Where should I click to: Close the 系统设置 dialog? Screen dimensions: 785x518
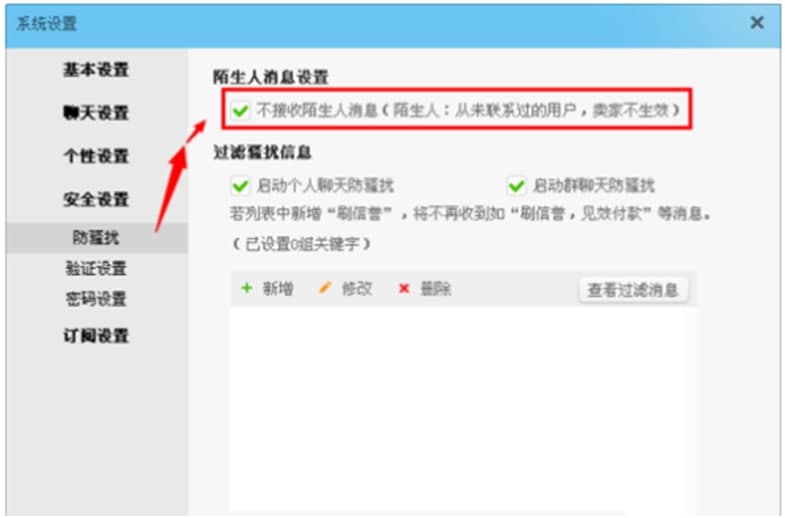757,23
